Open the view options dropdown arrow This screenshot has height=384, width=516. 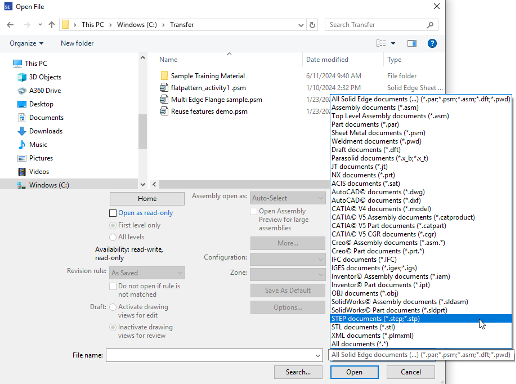pyautogui.click(x=393, y=43)
